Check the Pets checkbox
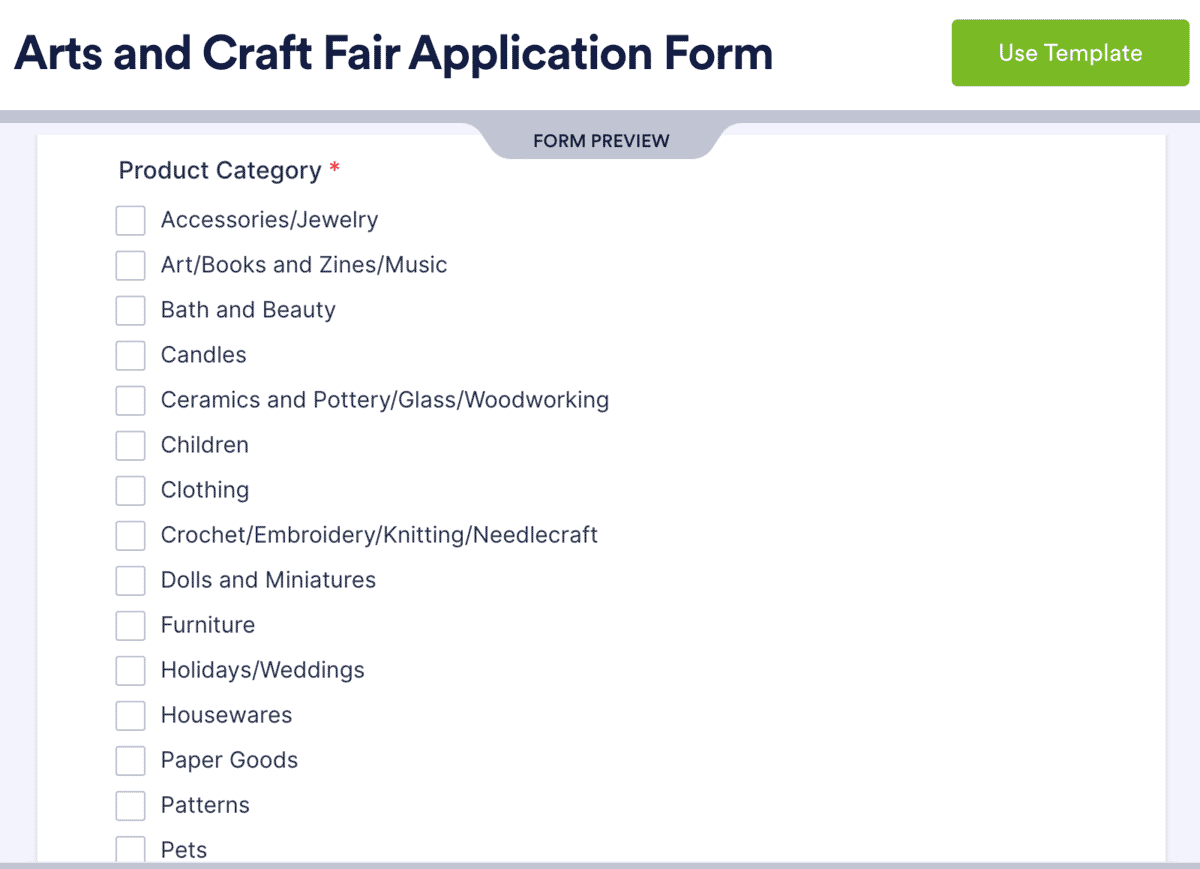The width and height of the screenshot is (1200, 869). [130, 849]
